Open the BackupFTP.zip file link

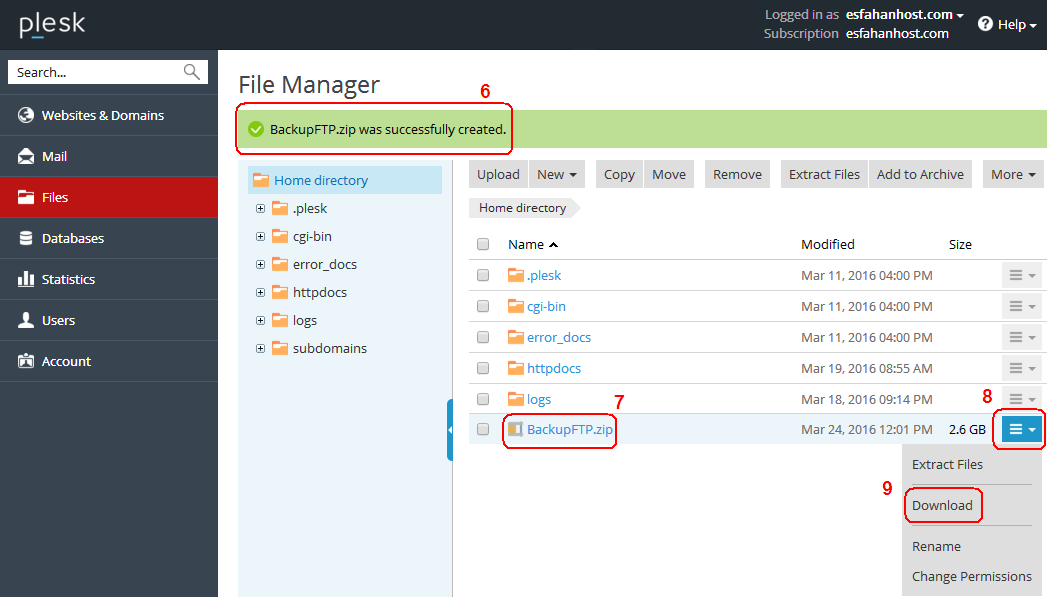click(570, 429)
